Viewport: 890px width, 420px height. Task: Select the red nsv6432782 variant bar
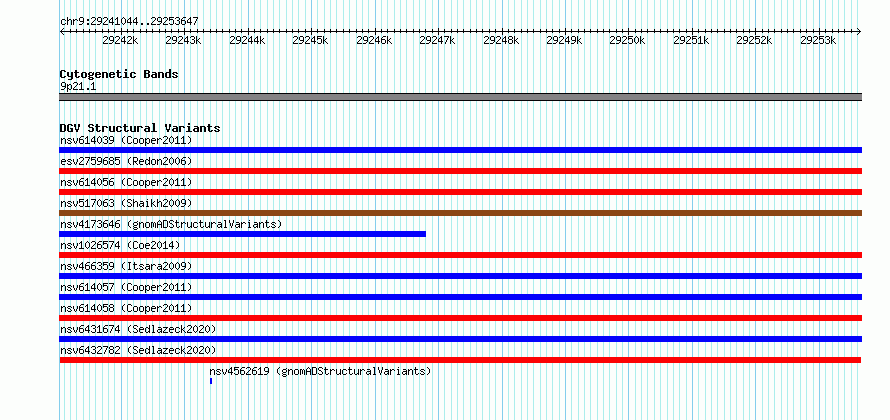coord(460,360)
